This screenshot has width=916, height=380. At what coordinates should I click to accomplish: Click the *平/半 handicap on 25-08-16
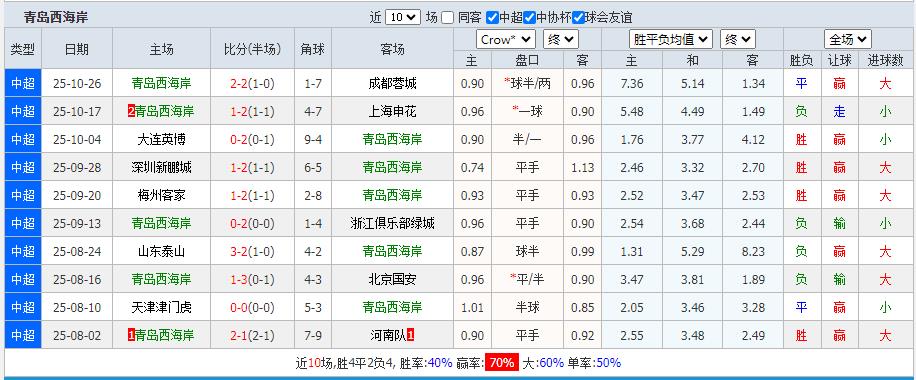pyautogui.click(x=527, y=279)
